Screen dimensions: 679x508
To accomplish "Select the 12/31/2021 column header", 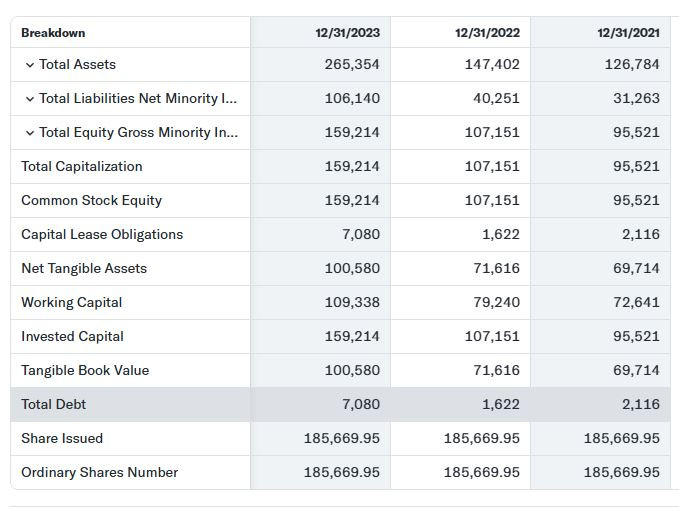I will tap(628, 33).
